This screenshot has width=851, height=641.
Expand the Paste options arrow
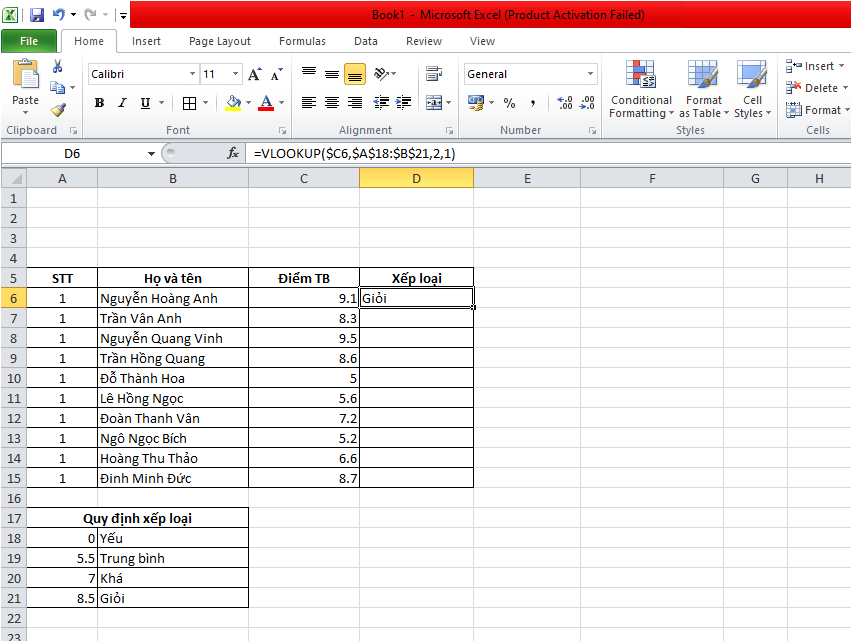(x=26, y=112)
